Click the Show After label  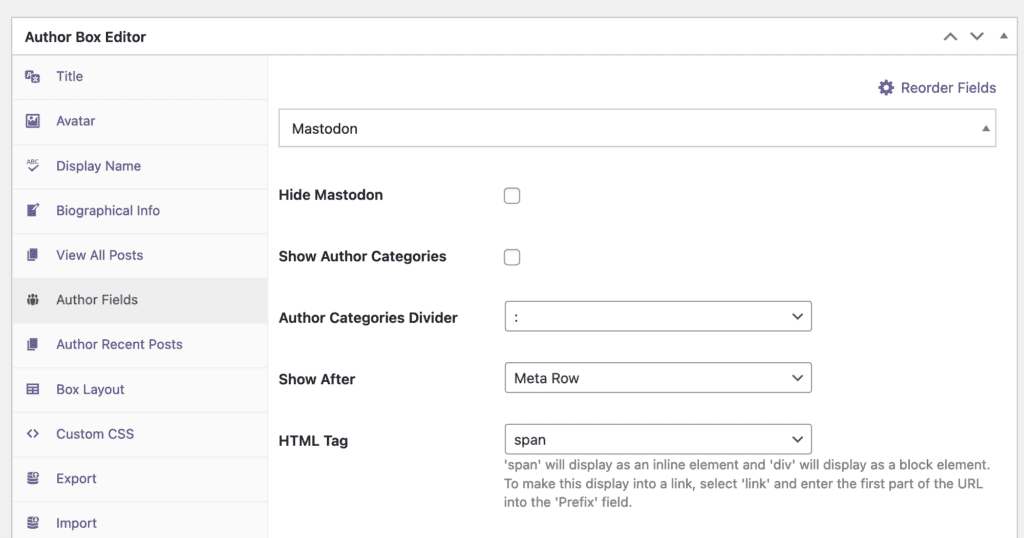(x=317, y=379)
